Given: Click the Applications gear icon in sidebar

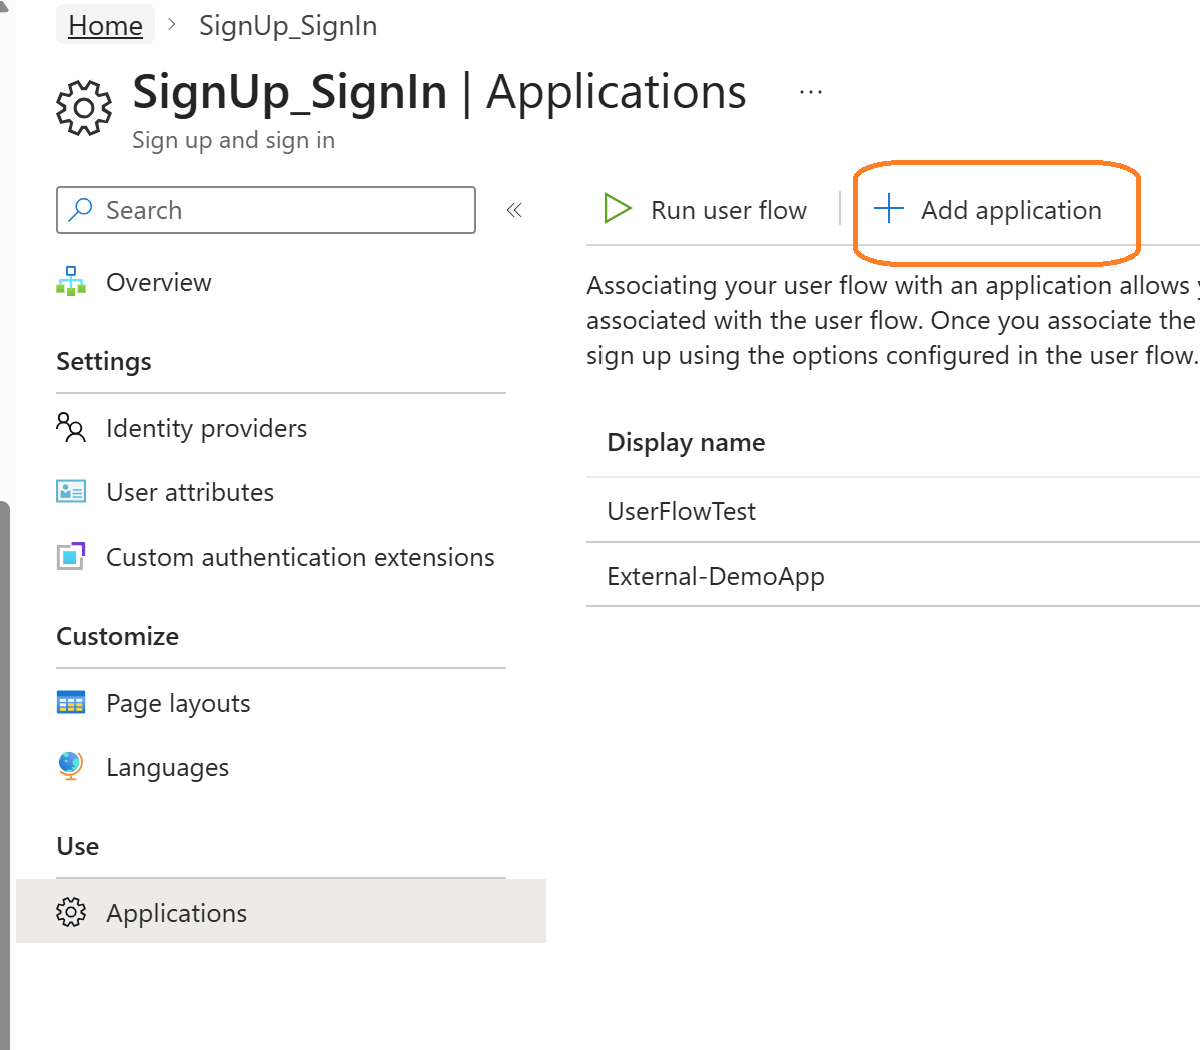Looking at the screenshot, I should pyautogui.click(x=71, y=912).
